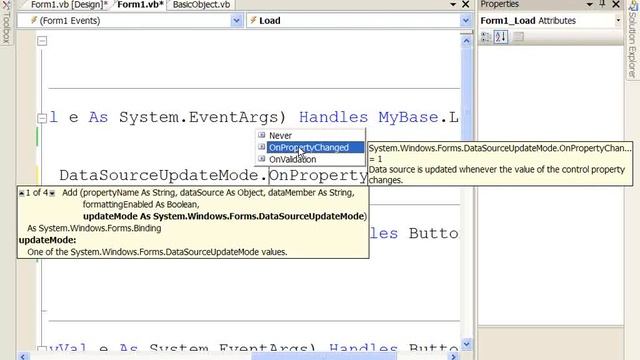This screenshot has width=640, height=360.
Task: Open the Property Pages icon
Action: pyautogui.click(x=518, y=37)
